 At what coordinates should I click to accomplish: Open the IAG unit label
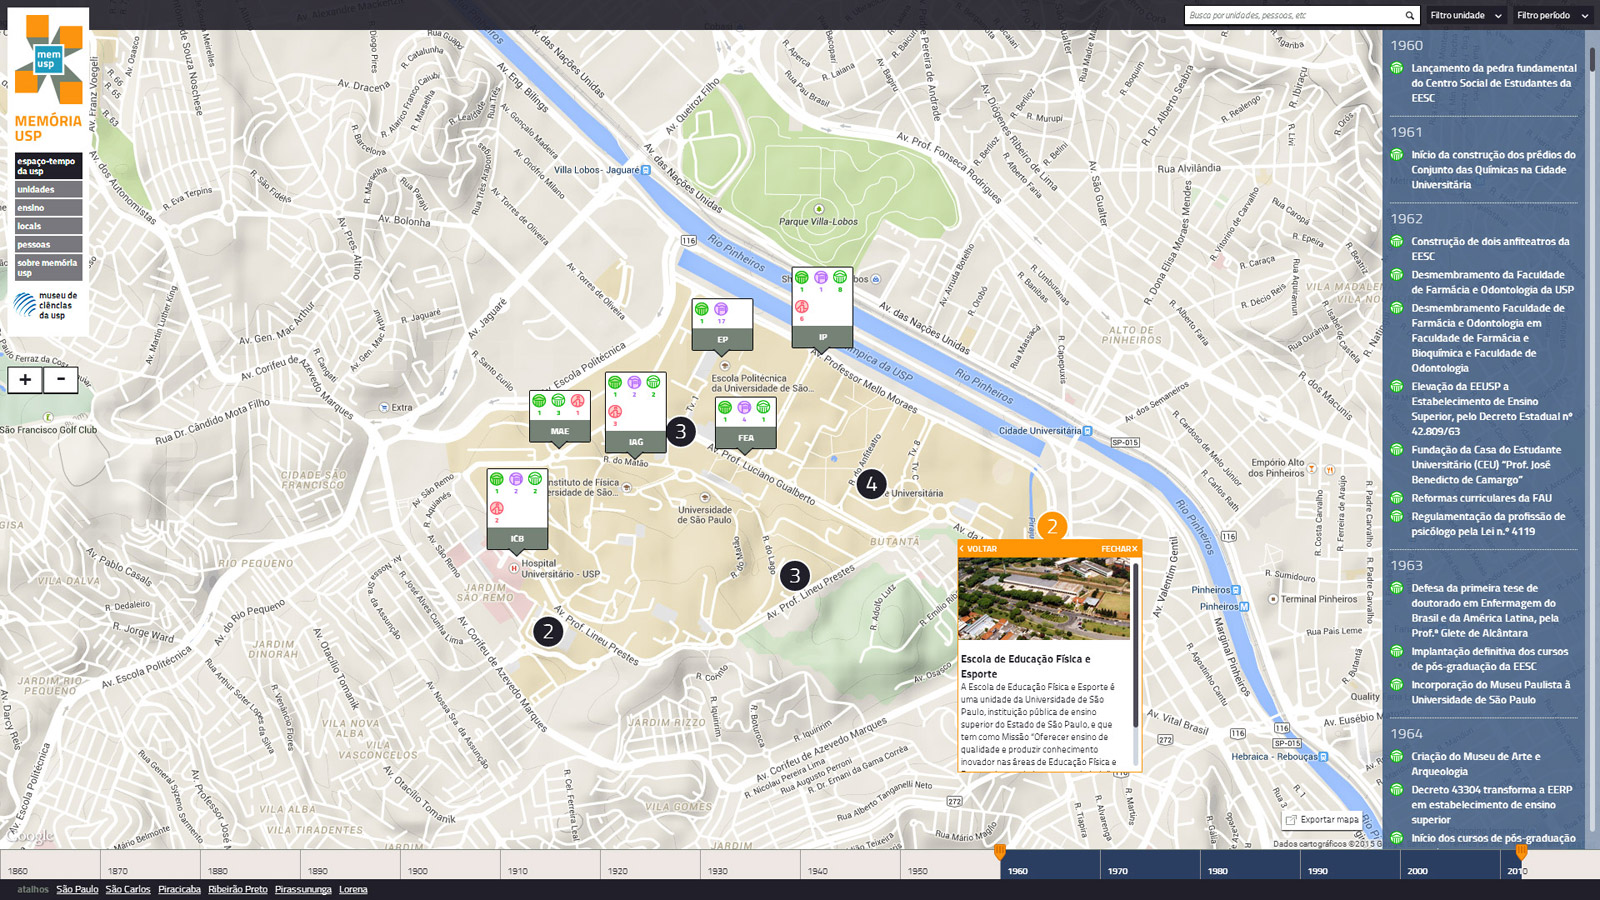(636, 442)
